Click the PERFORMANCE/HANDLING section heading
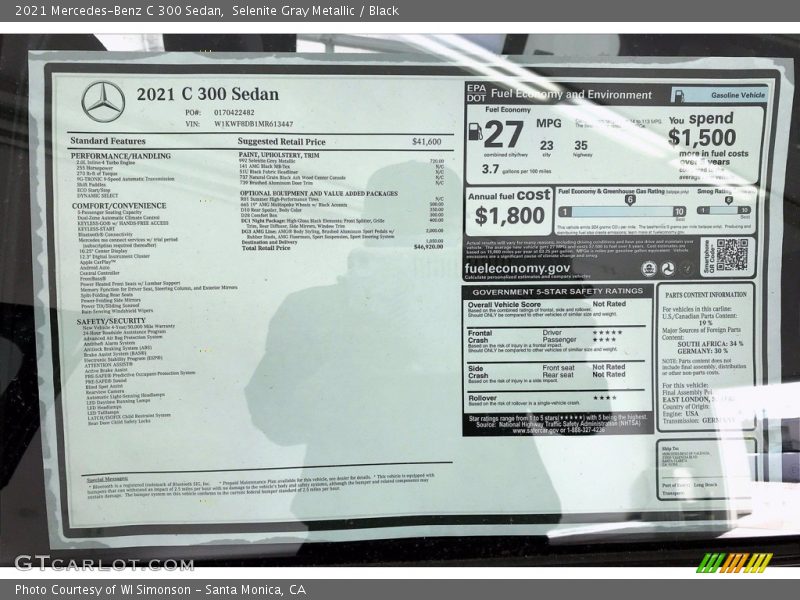Image resolution: width=800 pixels, height=600 pixels. tap(120, 156)
